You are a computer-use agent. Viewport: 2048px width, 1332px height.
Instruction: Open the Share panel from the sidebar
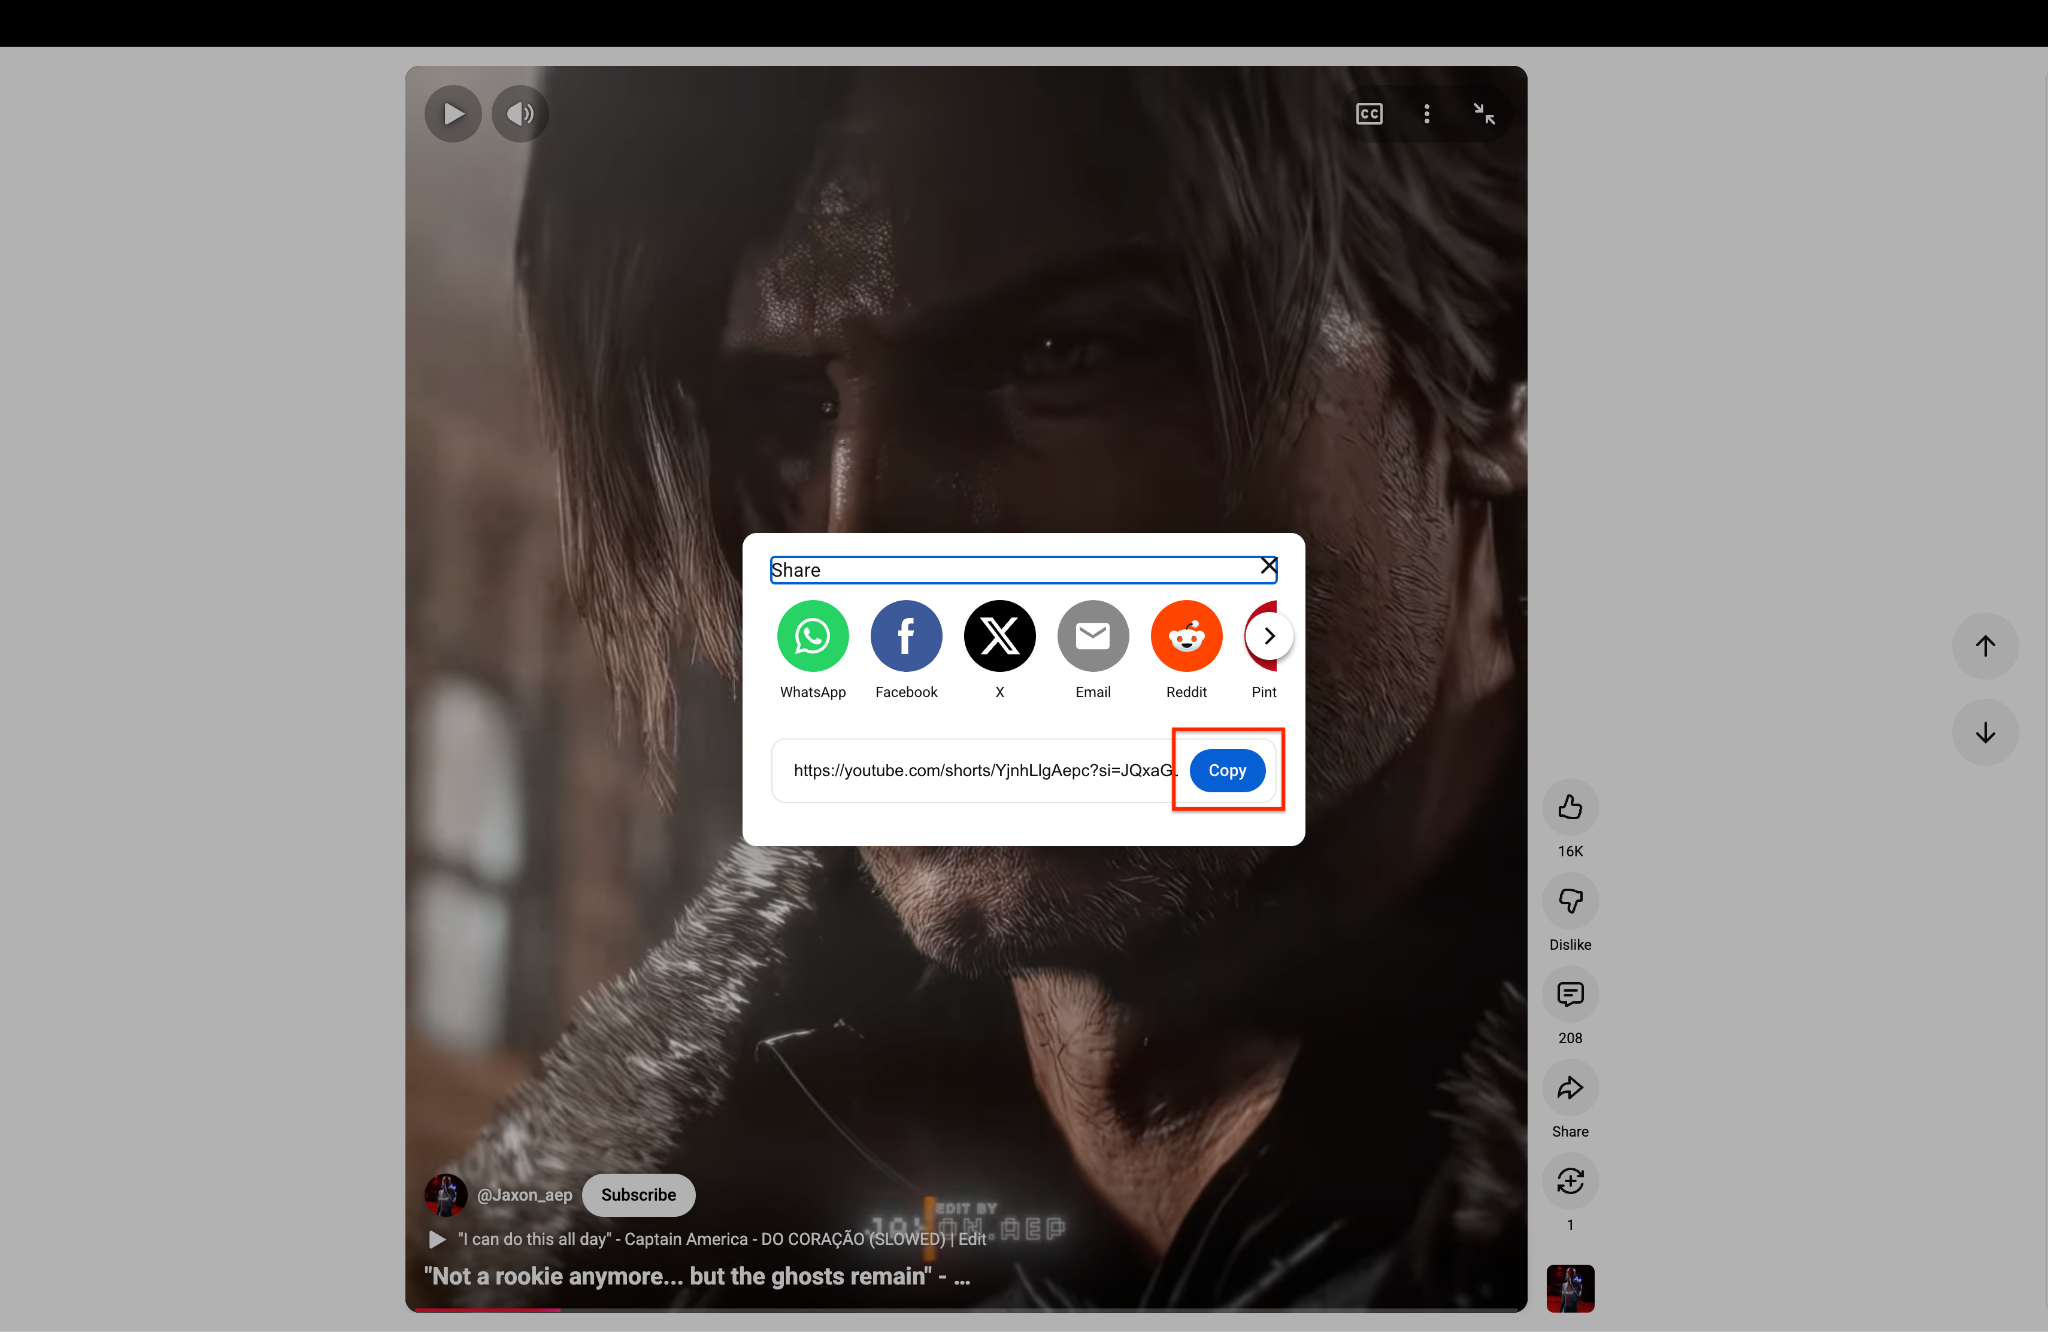(x=1569, y=1088)
